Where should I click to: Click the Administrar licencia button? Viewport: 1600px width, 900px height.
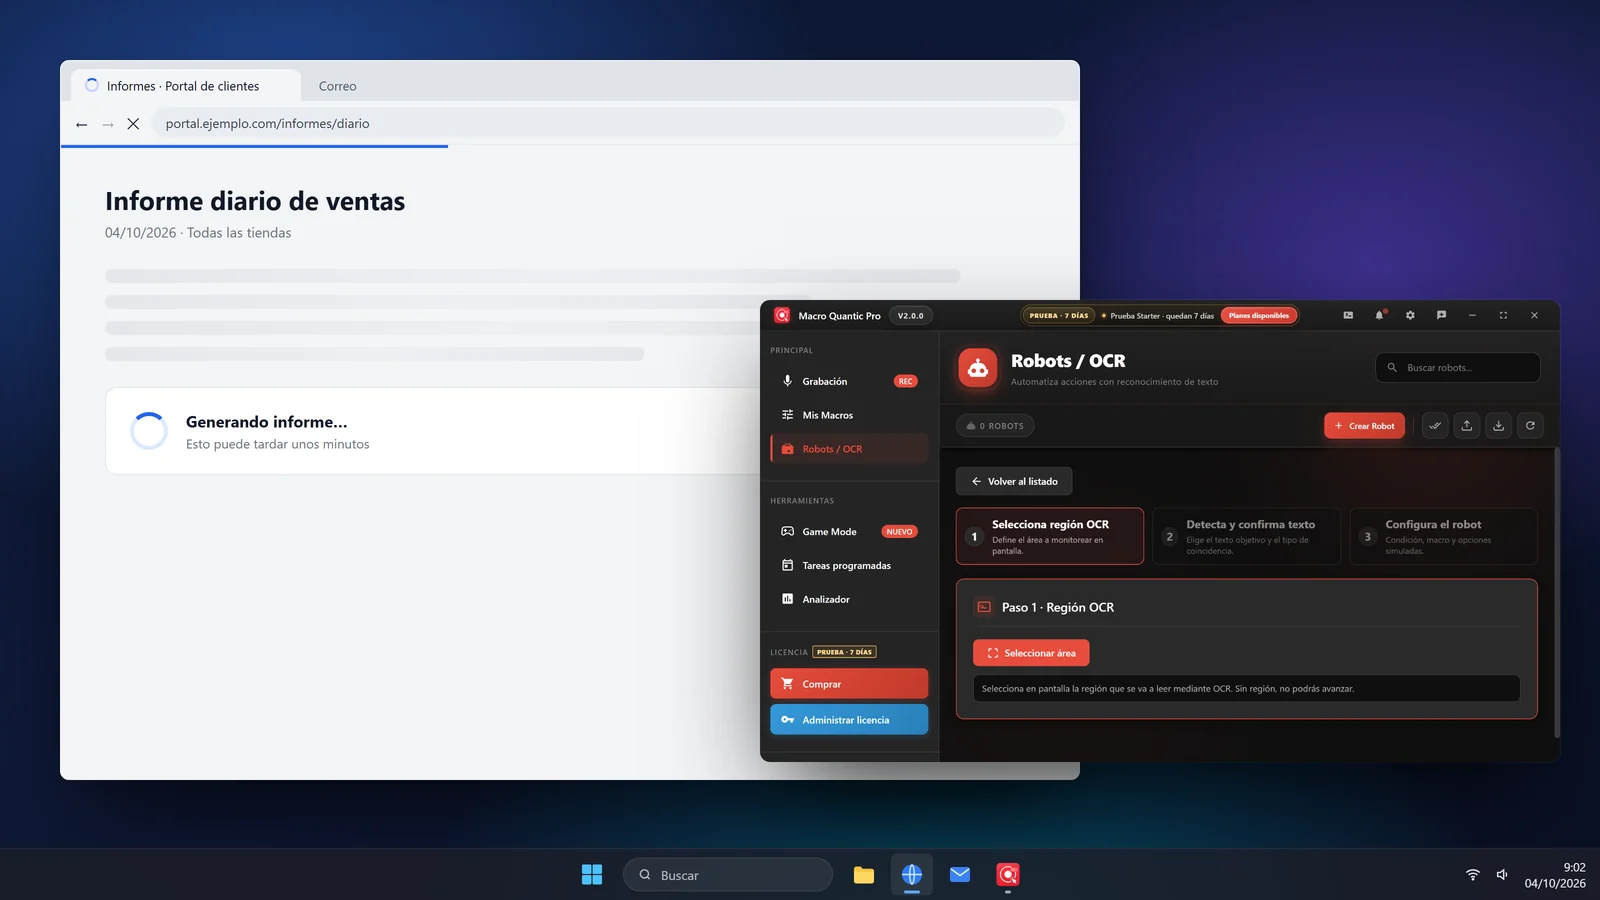[849, 720]
